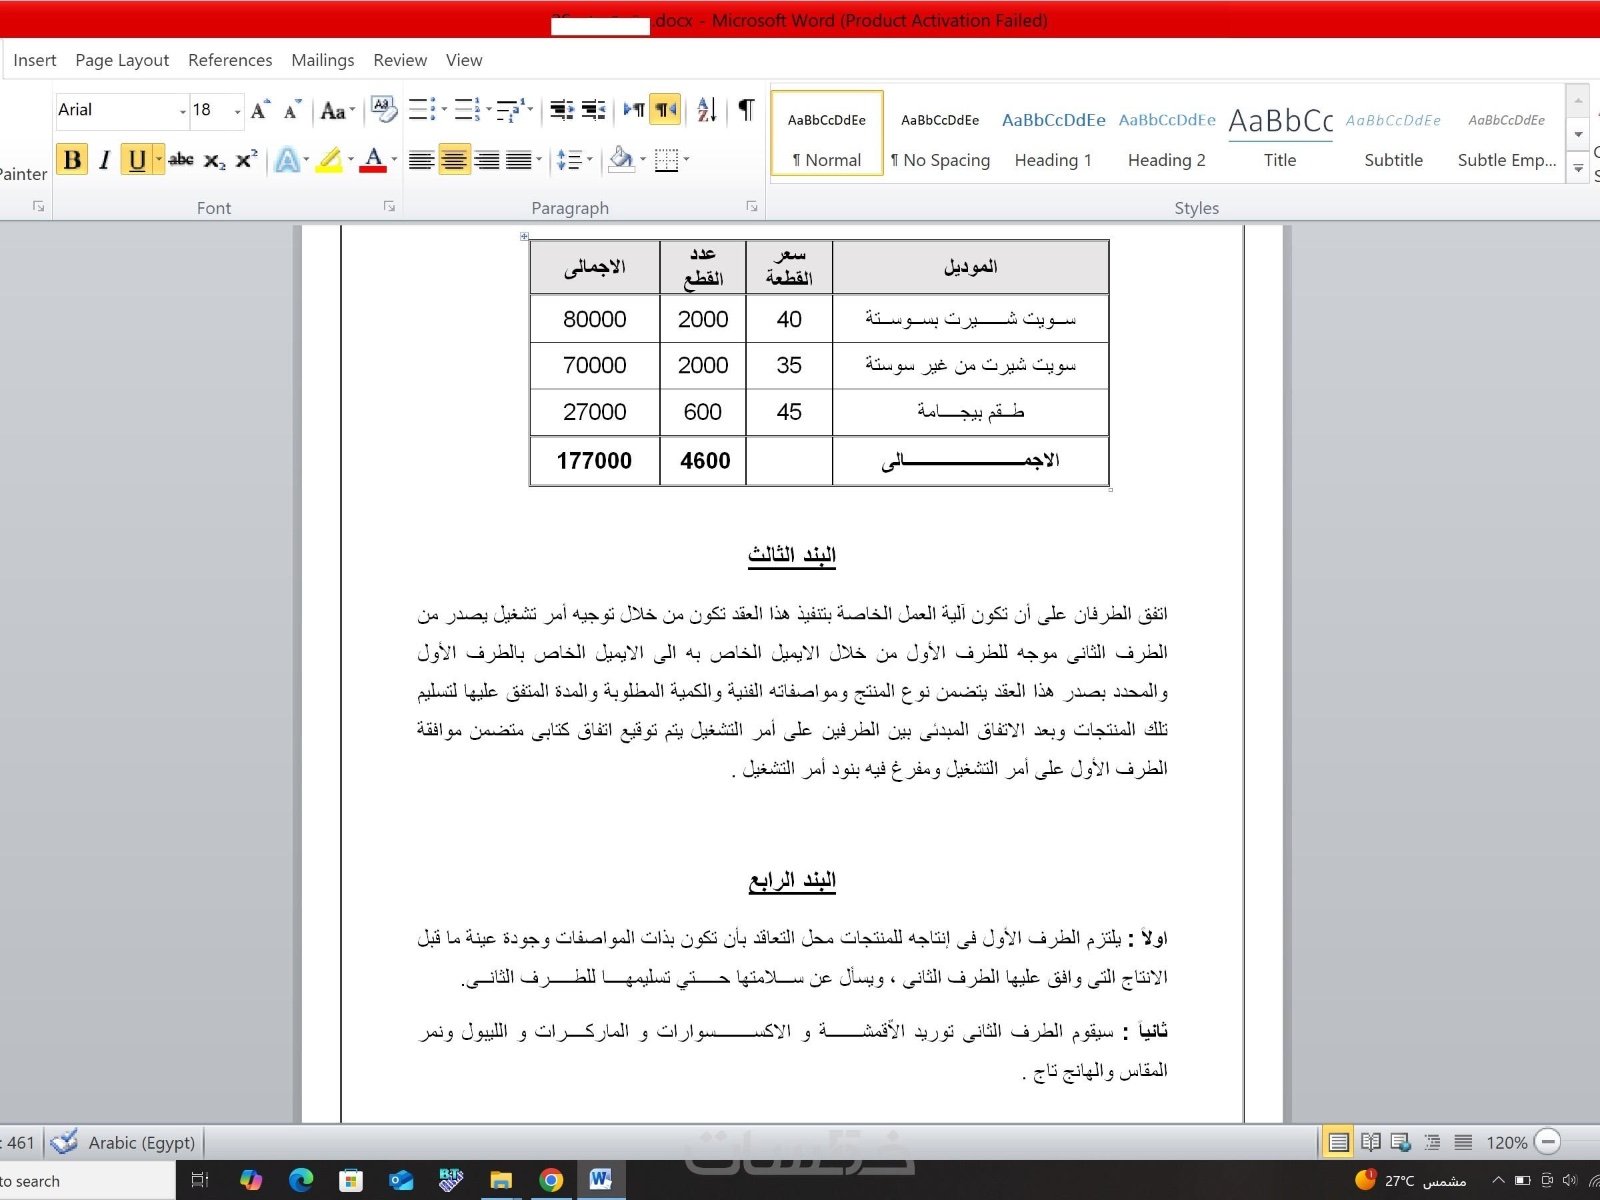Click the spelling check status icon
The width and height of the screenshot is (1600, 1200).
coord(64,1142)
